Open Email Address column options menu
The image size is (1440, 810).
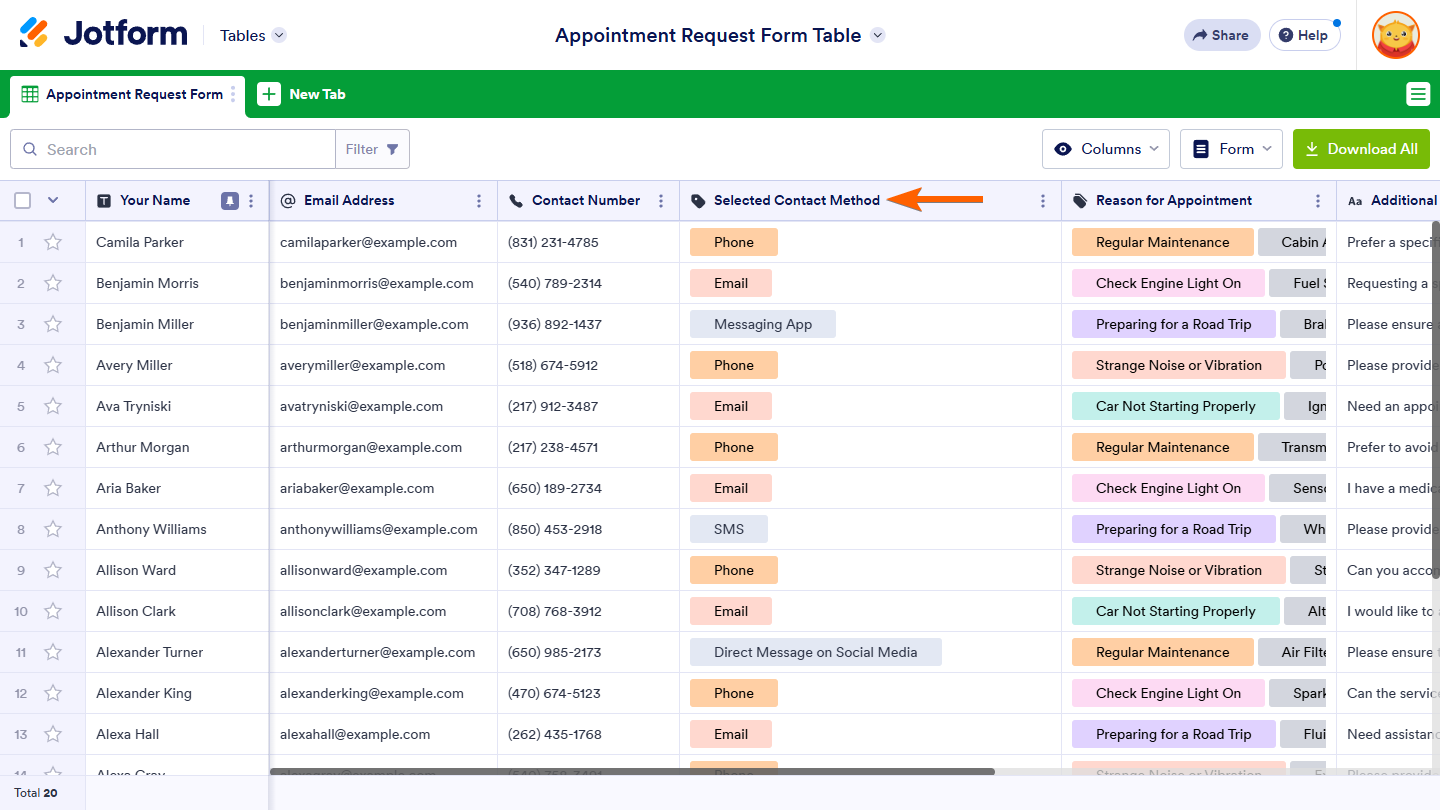click(479, 200)
